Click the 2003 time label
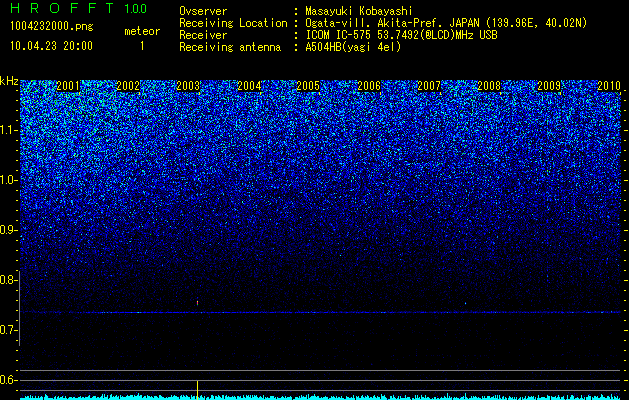Screen dimensions: 629x400 coord(188,86)
